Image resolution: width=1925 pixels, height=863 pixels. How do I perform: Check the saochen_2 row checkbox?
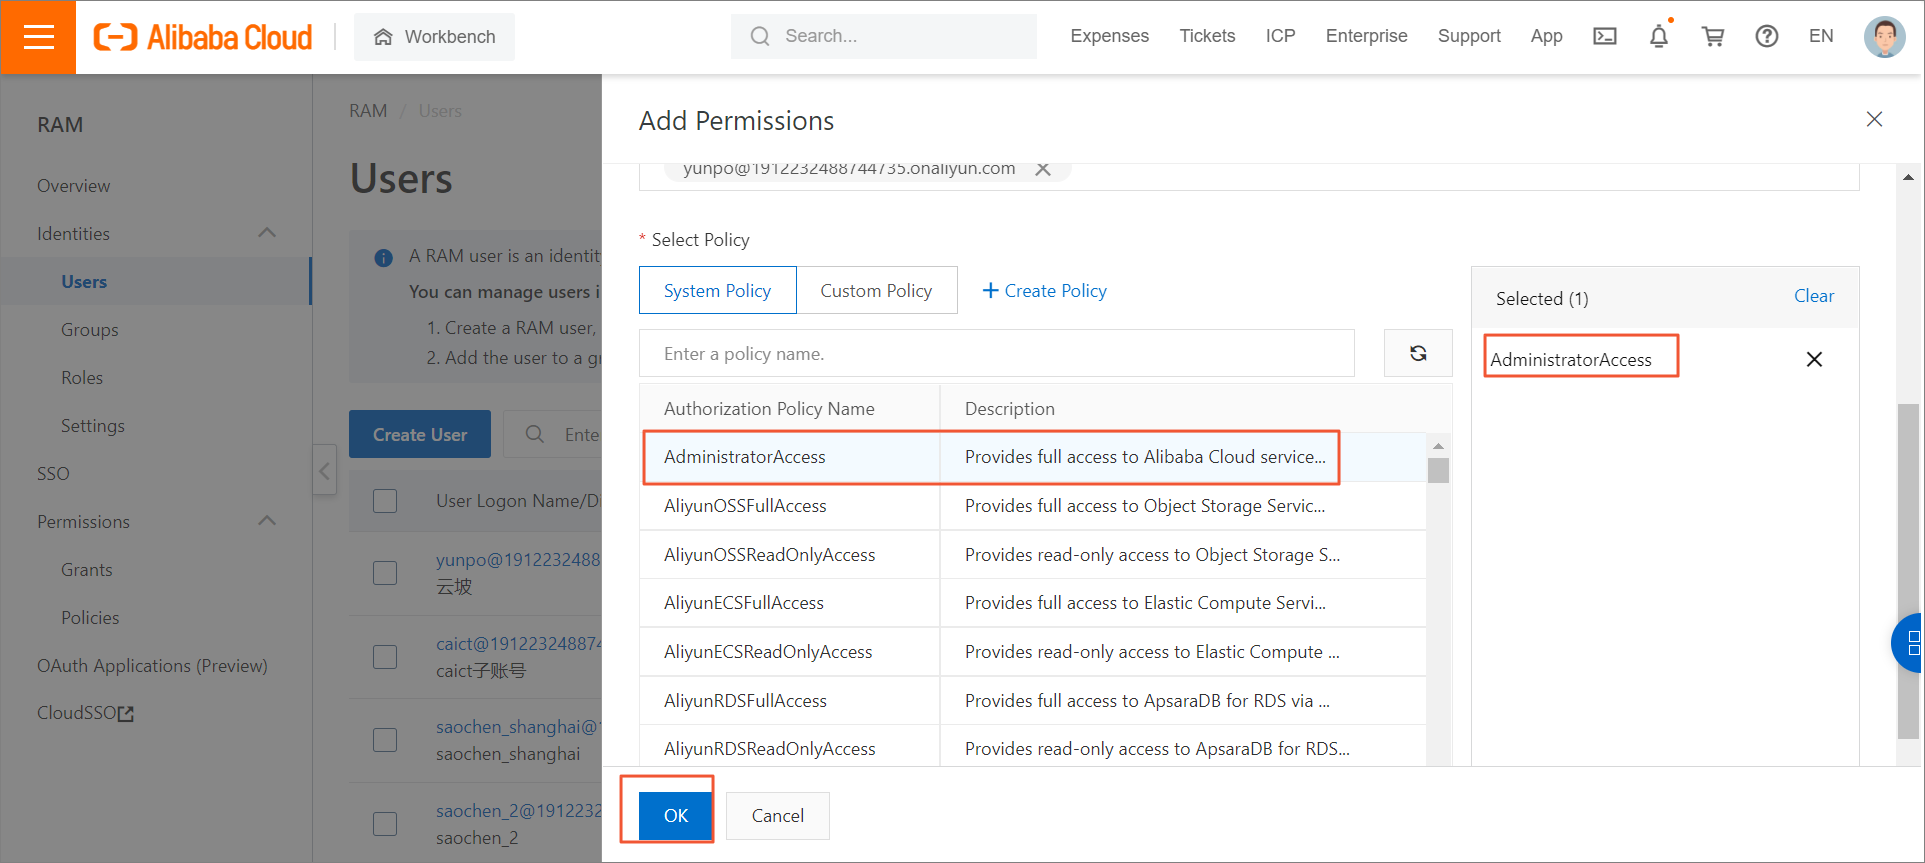385,824
